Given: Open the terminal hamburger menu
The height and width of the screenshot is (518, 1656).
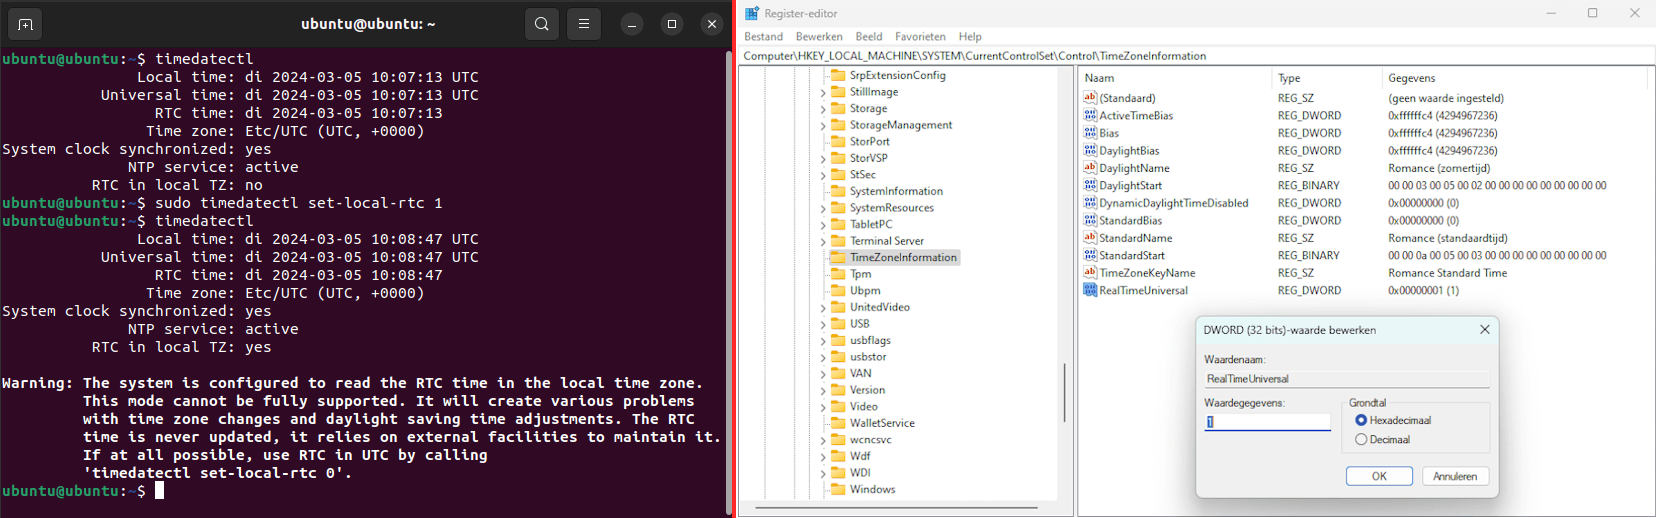Looking at the screenshot, I should (x=584, y=24).
